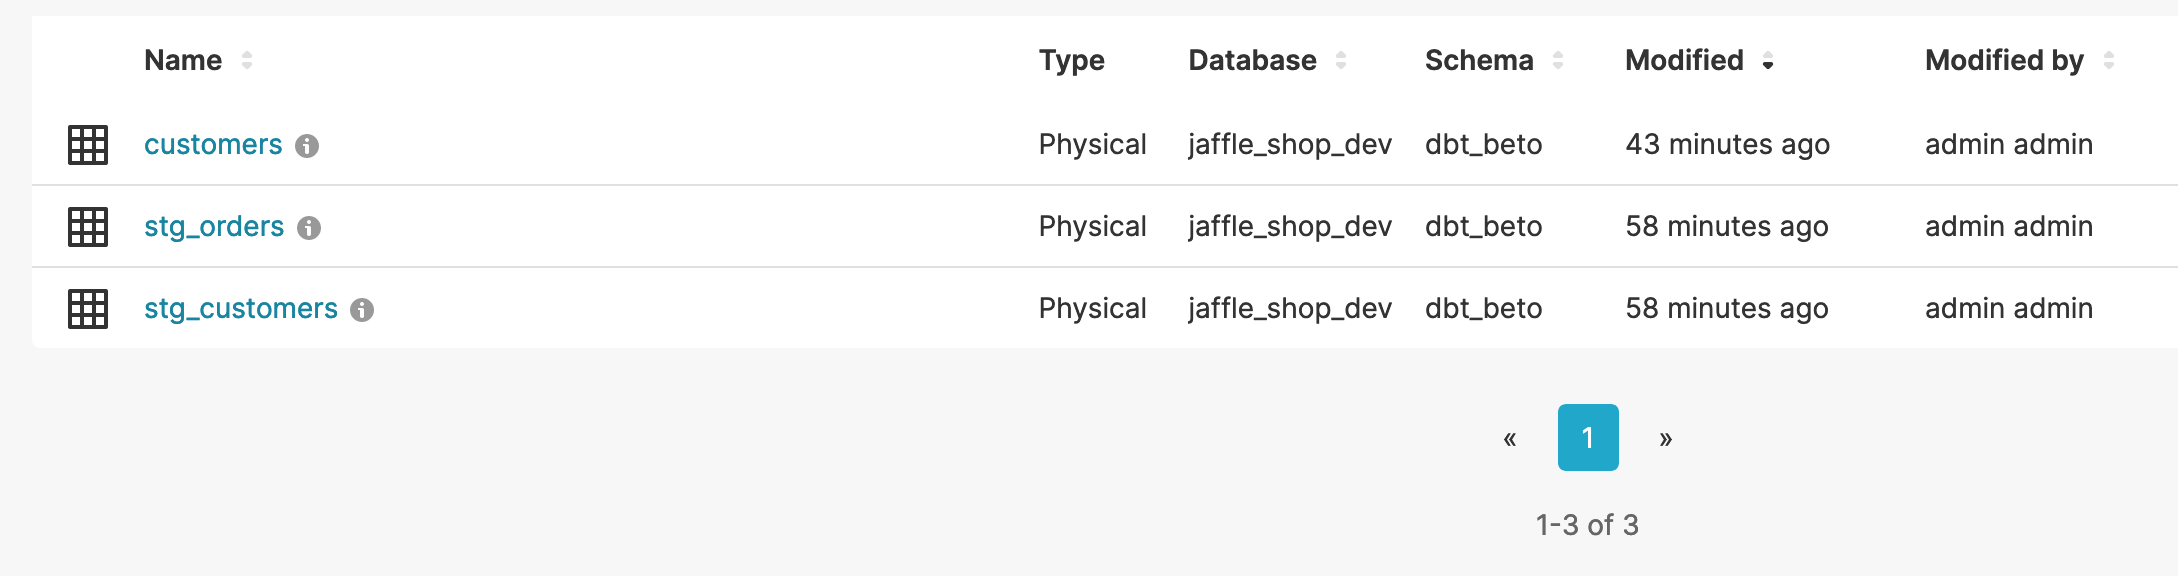The width and height of the screenshot is (2178, 576).
Task: Click the info icon next to stg_customers
Action: 362,310
